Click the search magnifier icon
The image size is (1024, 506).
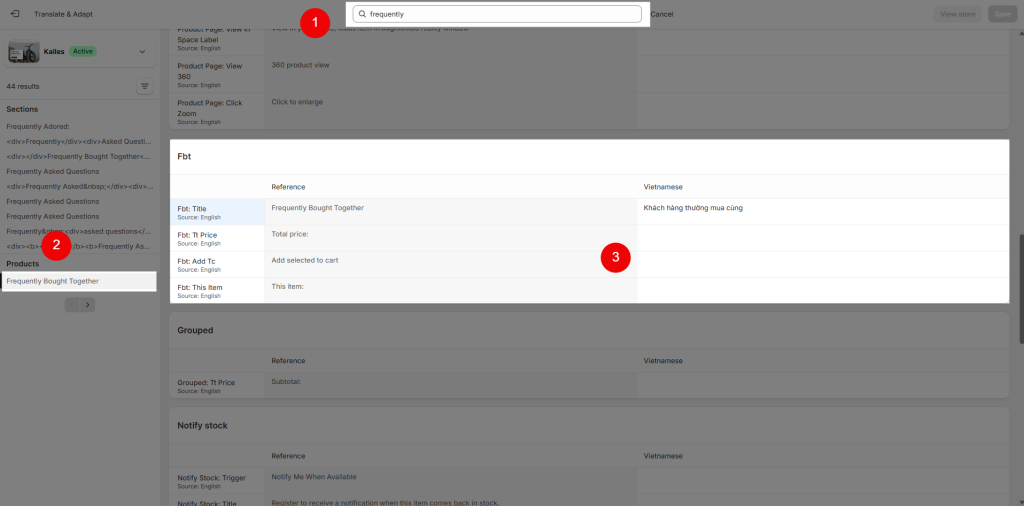pos(362,14)
